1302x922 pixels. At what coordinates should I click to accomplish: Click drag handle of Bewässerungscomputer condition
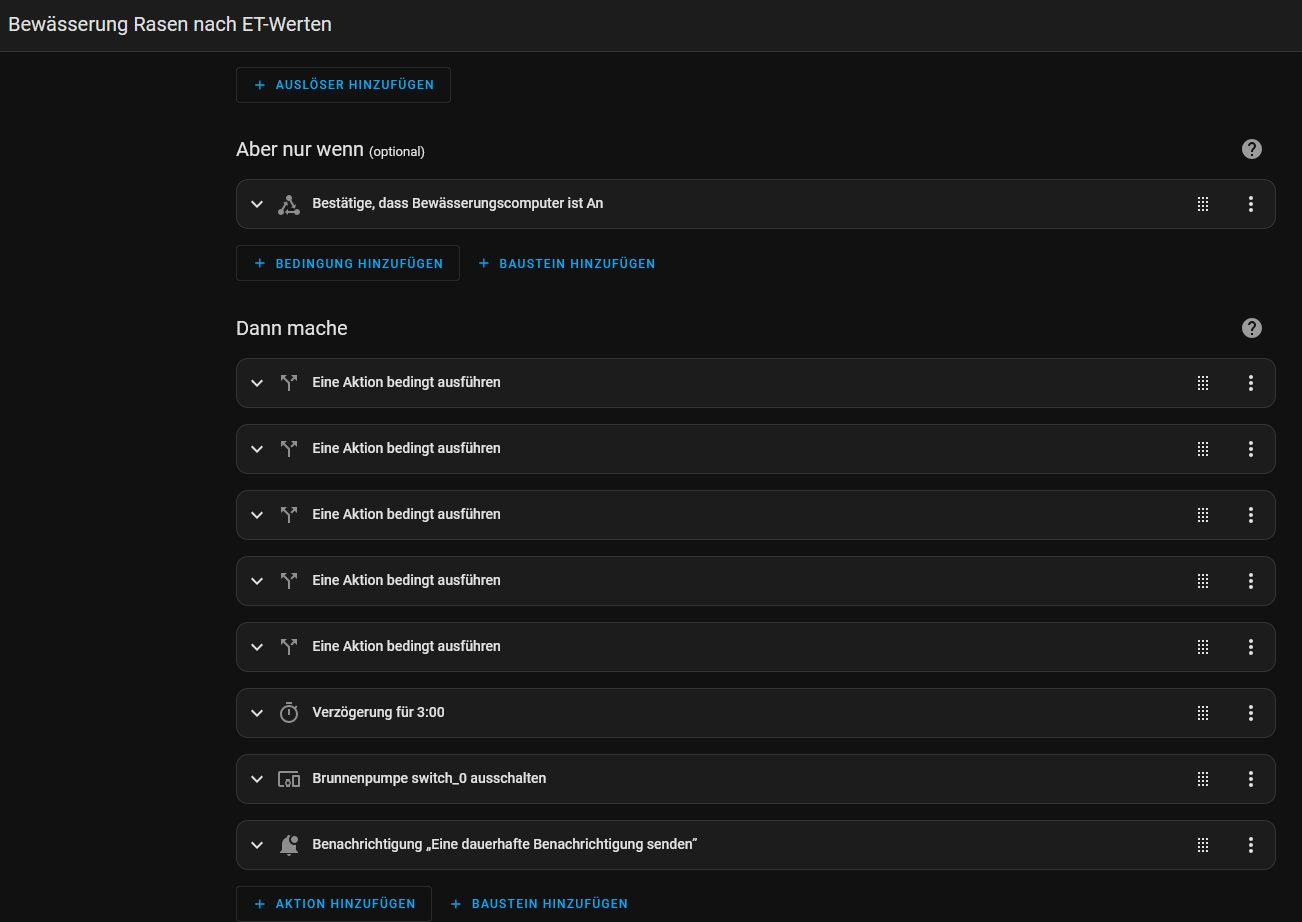pyautogui.click(x=1203, y=204)
